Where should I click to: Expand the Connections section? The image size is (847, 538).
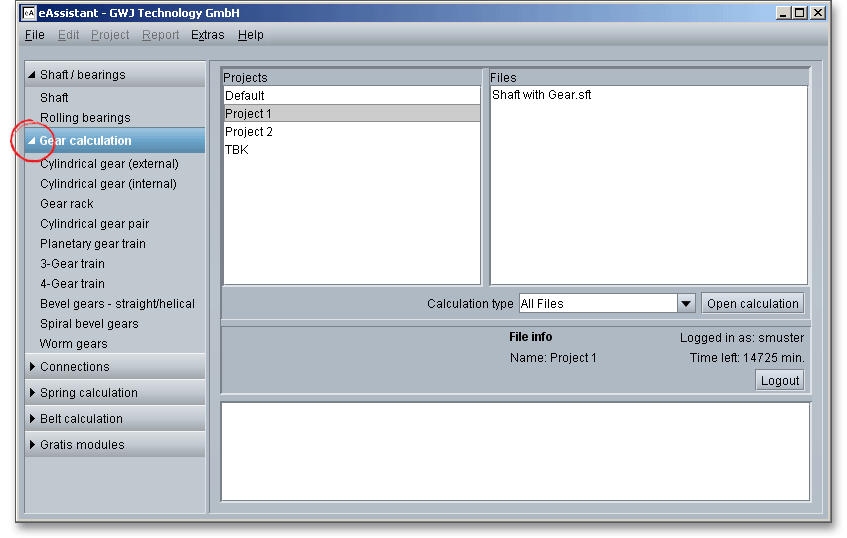point(32,367)
